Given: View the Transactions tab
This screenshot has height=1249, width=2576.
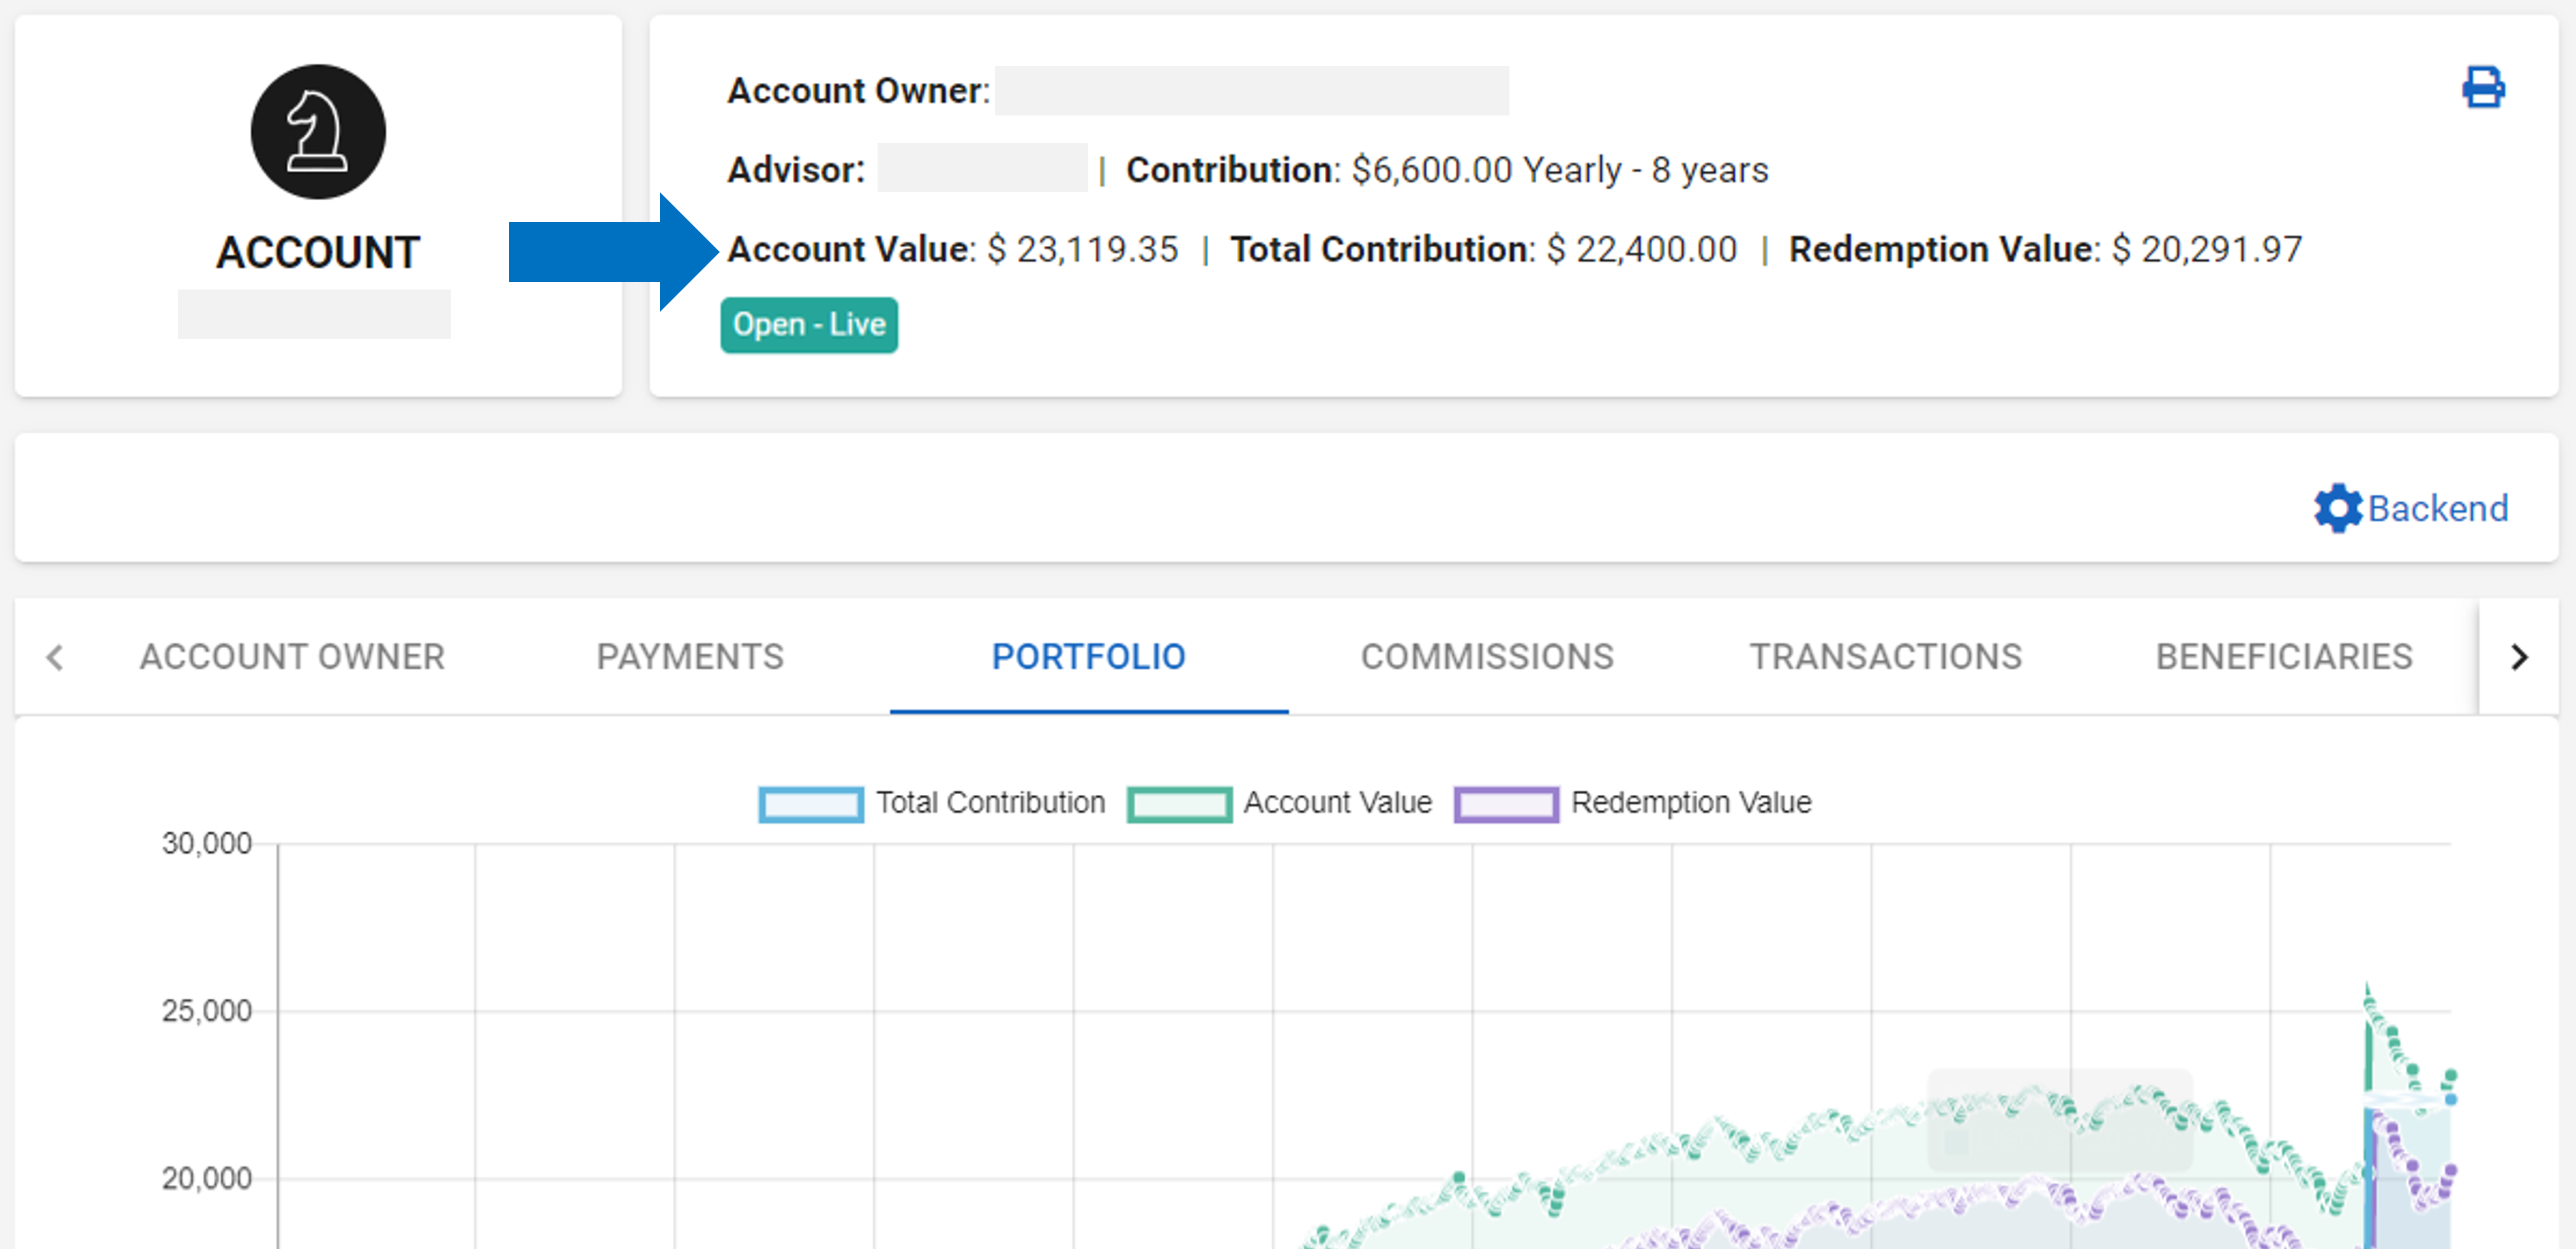Looking at the screenshot, I should click(1885, 656).
